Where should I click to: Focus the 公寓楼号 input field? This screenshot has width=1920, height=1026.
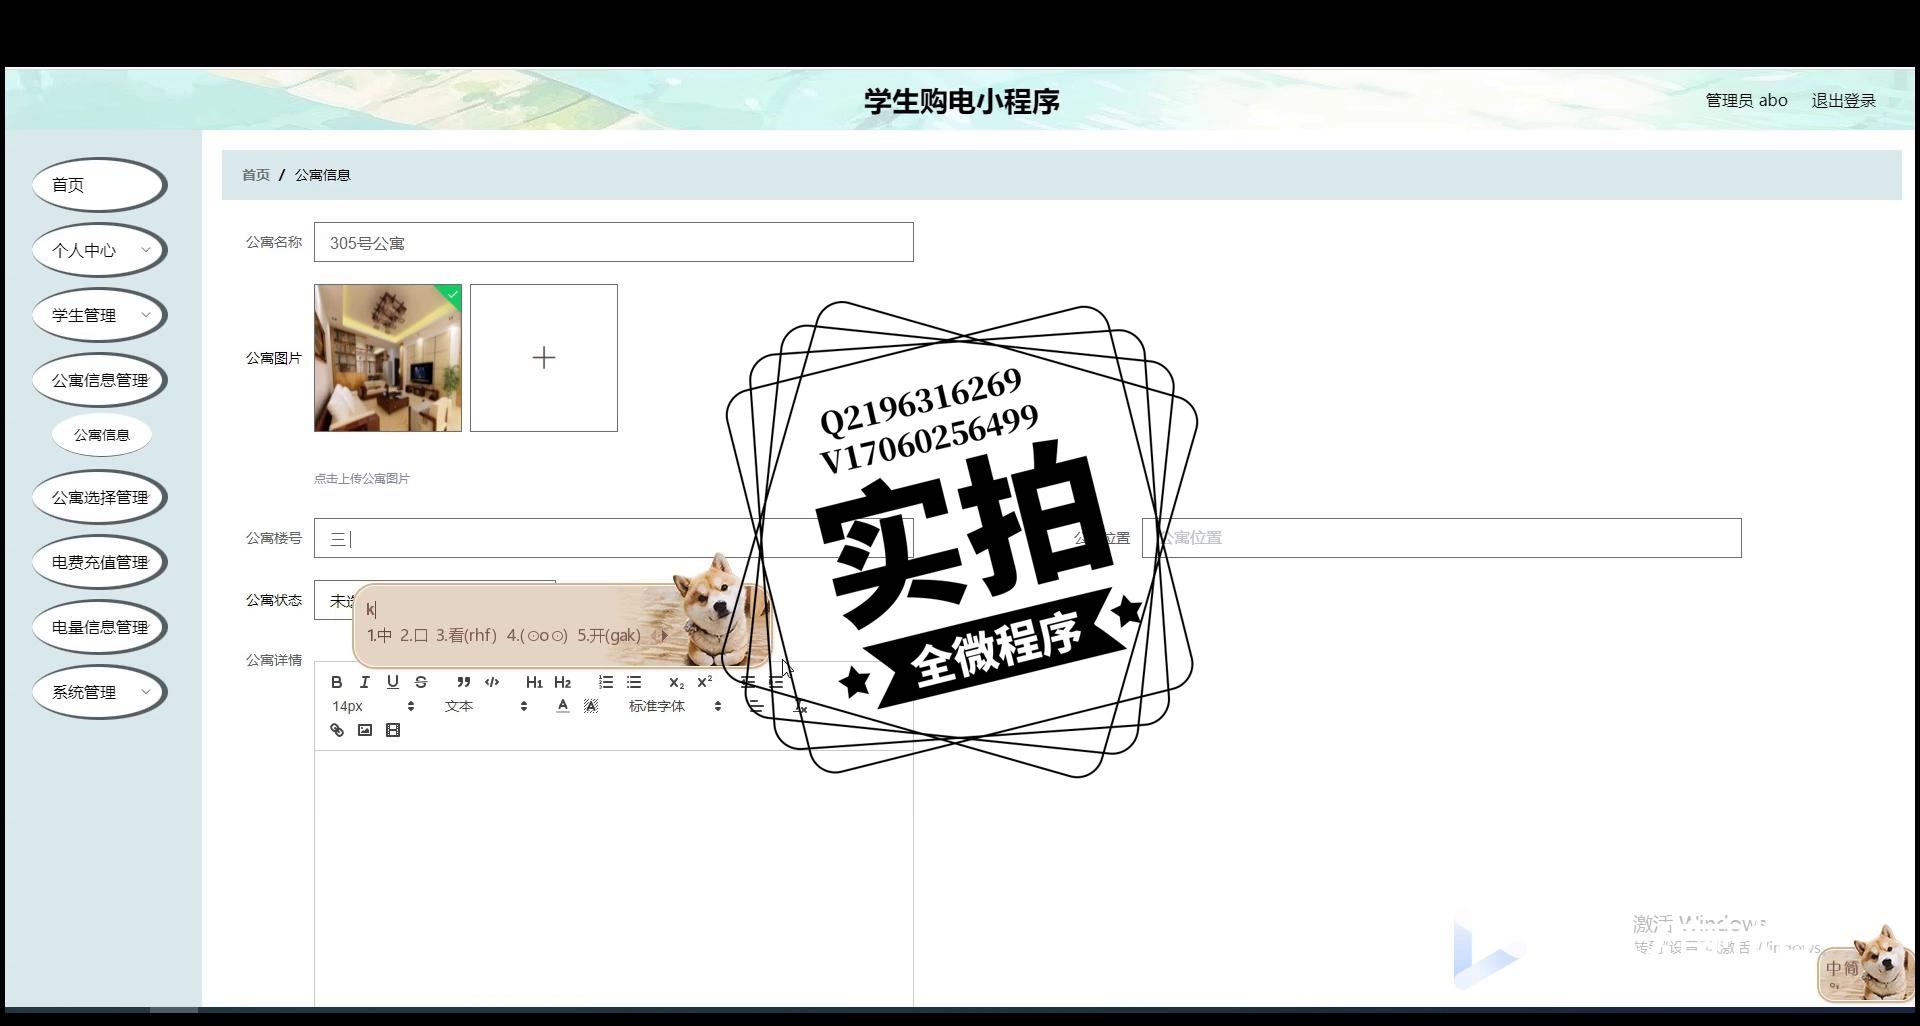click(614, 538)
